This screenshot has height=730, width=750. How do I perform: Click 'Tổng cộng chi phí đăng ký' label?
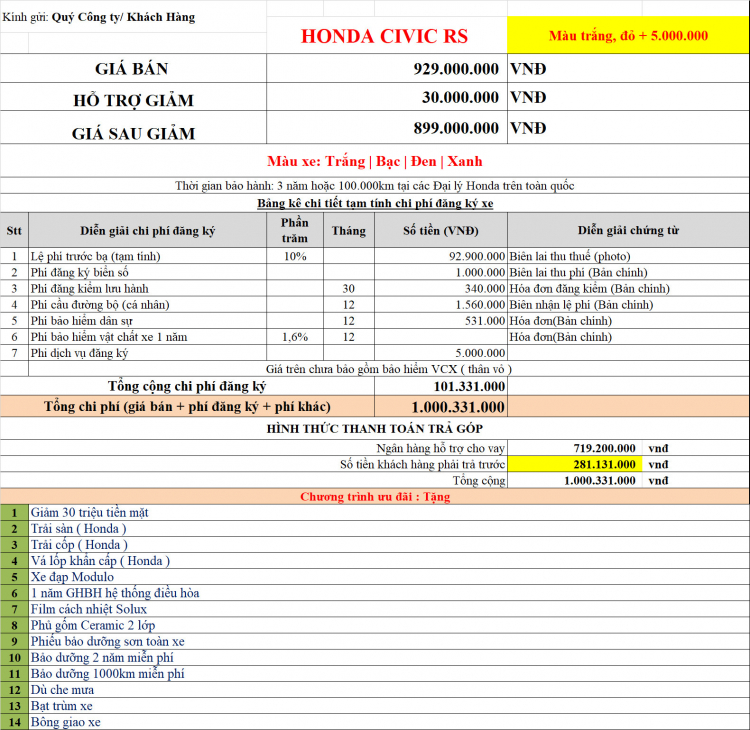pyautogui.click(x=187, y=386)
